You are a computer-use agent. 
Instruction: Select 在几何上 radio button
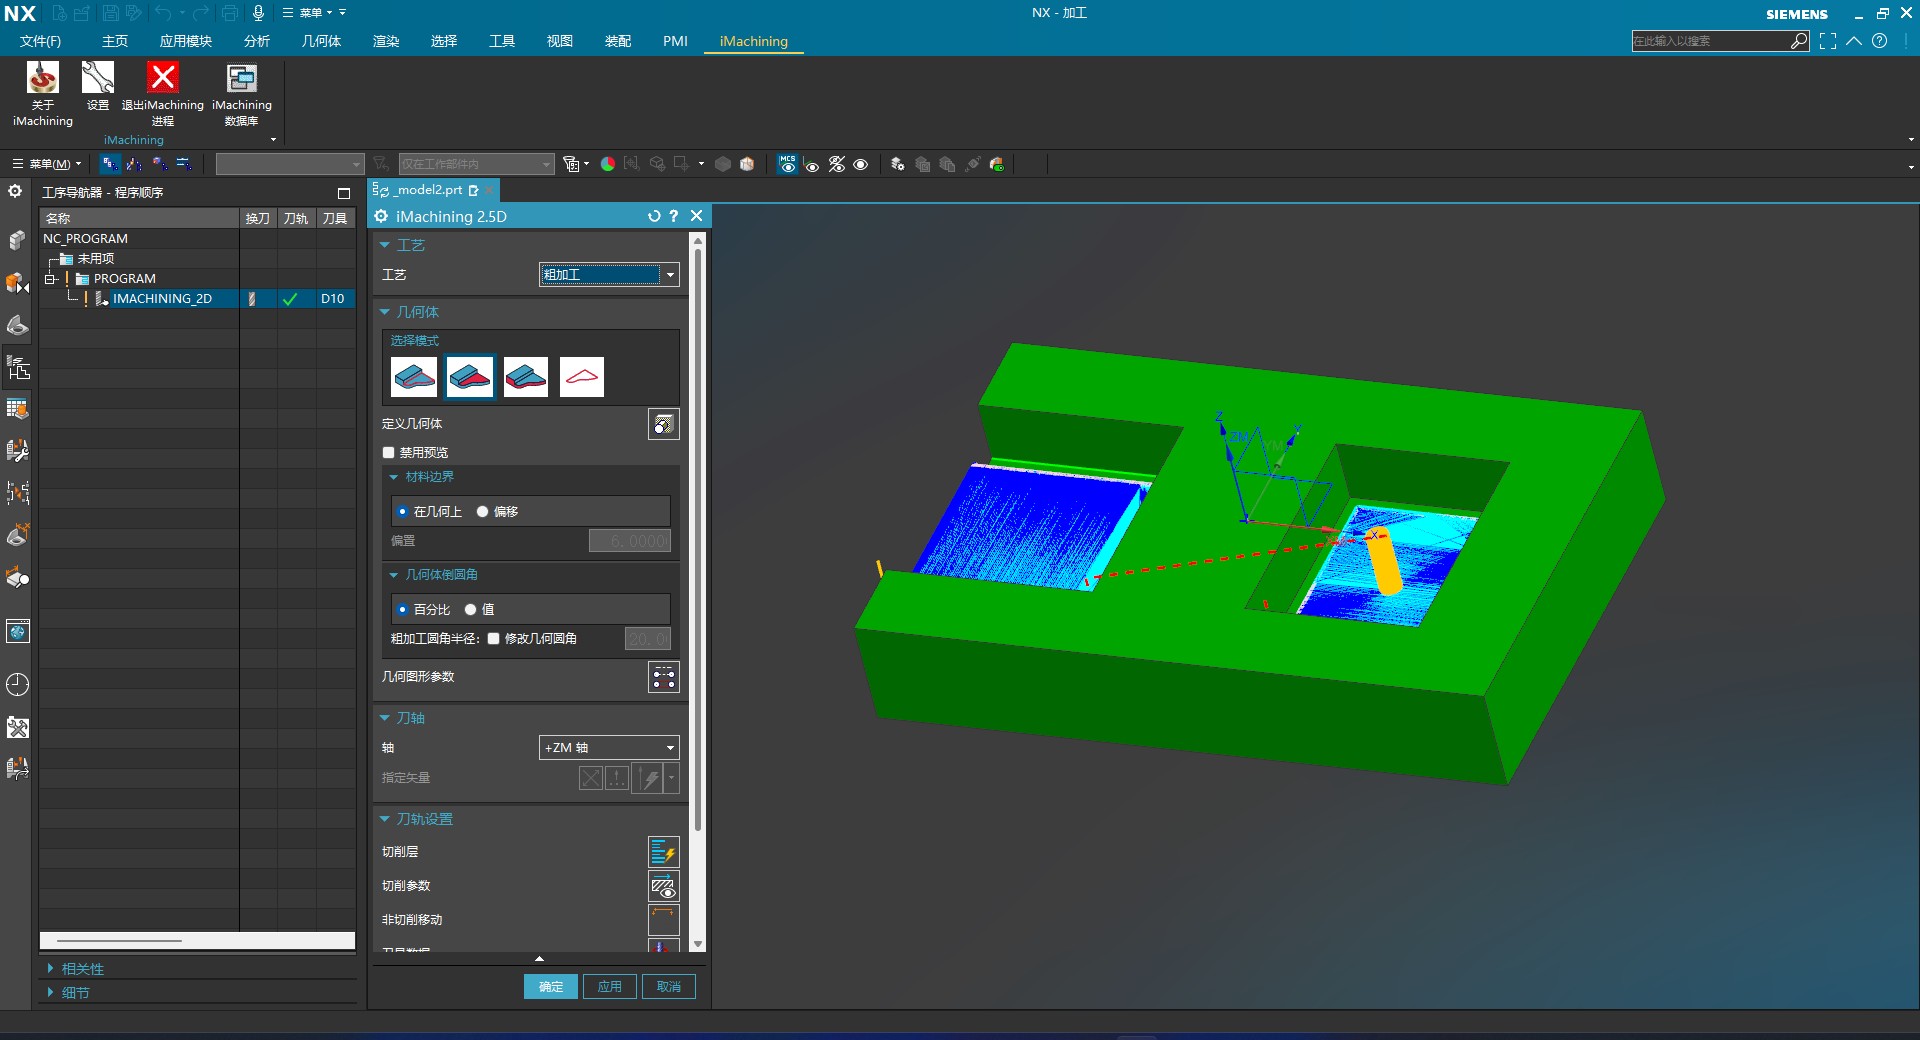click(403, 512)
